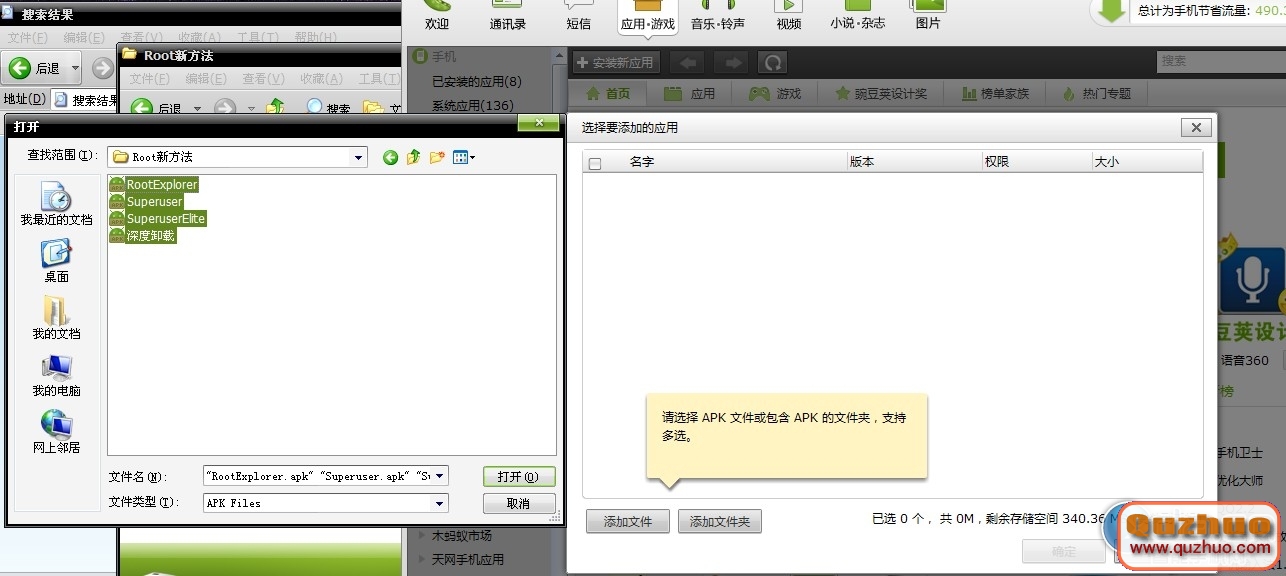Expand 文件类型 APK Files dropdown
The image size is (1286, 576).
pos(440,503)
